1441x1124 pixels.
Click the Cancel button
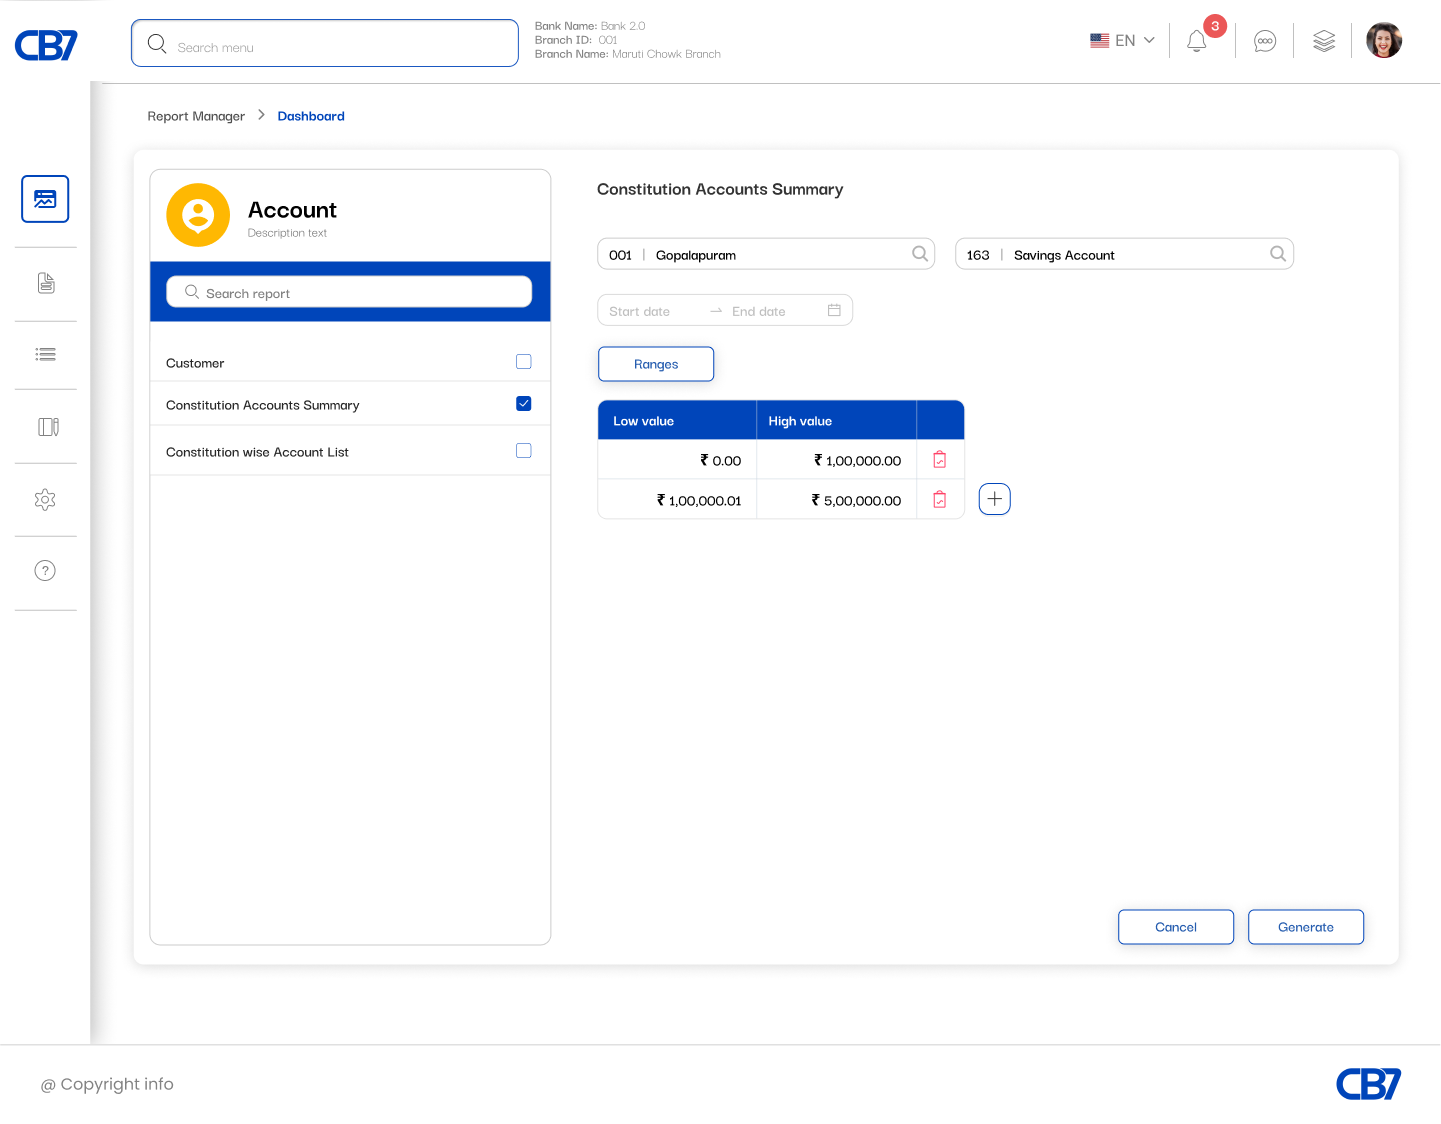[1176, 927]
